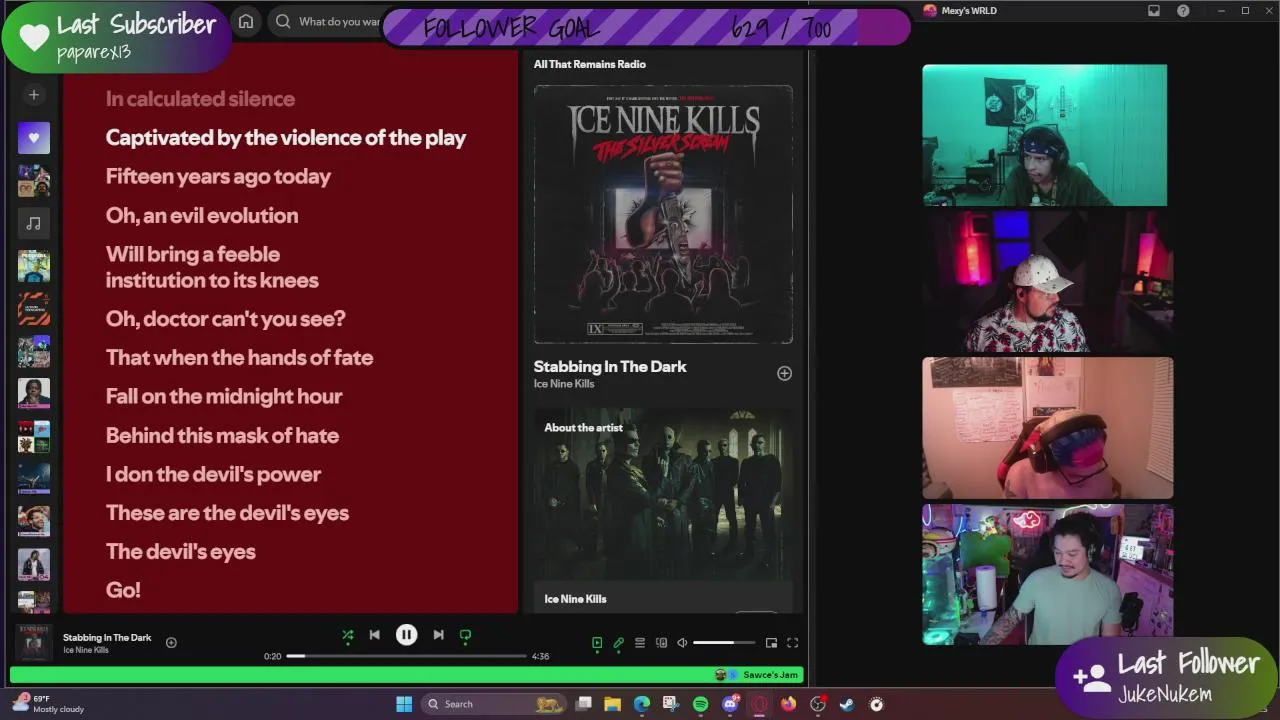
Task: Open the Stabbing In The Dark heading in panel
Action: pyautogui.click(x=610, y=366)
